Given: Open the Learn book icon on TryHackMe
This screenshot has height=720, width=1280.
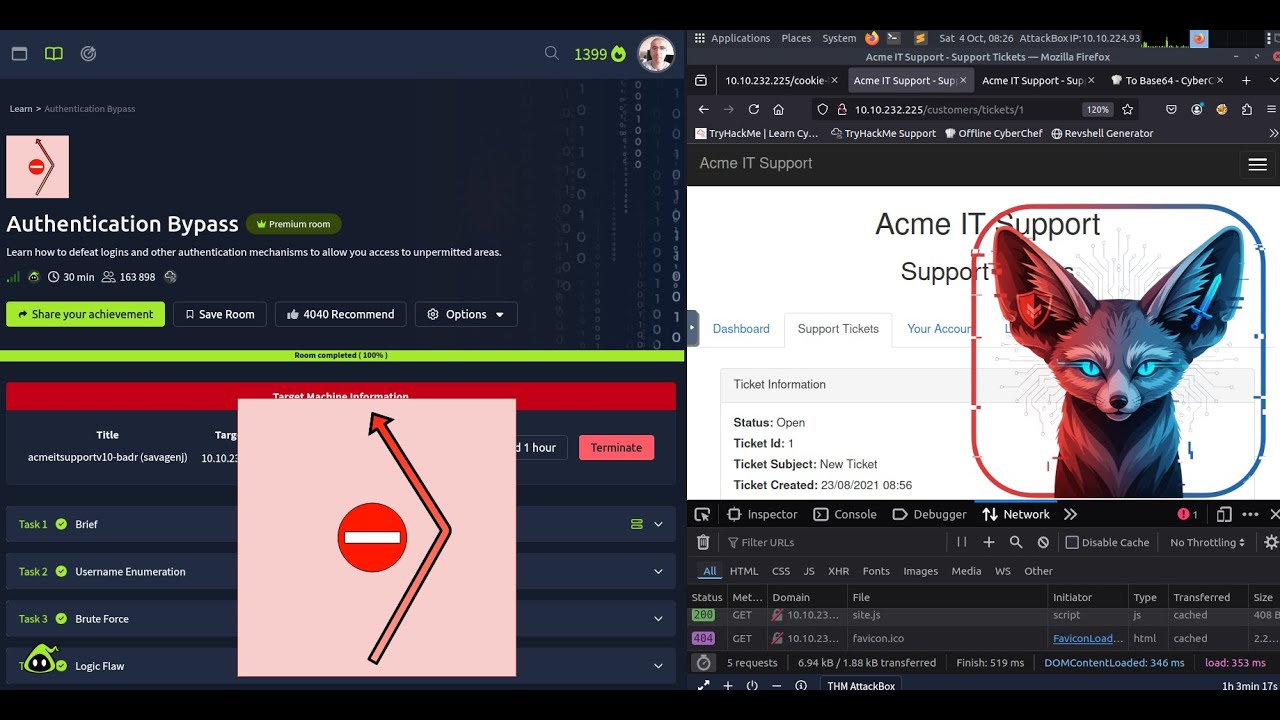Looking at the screenshot, I should (x=54, y=54).
